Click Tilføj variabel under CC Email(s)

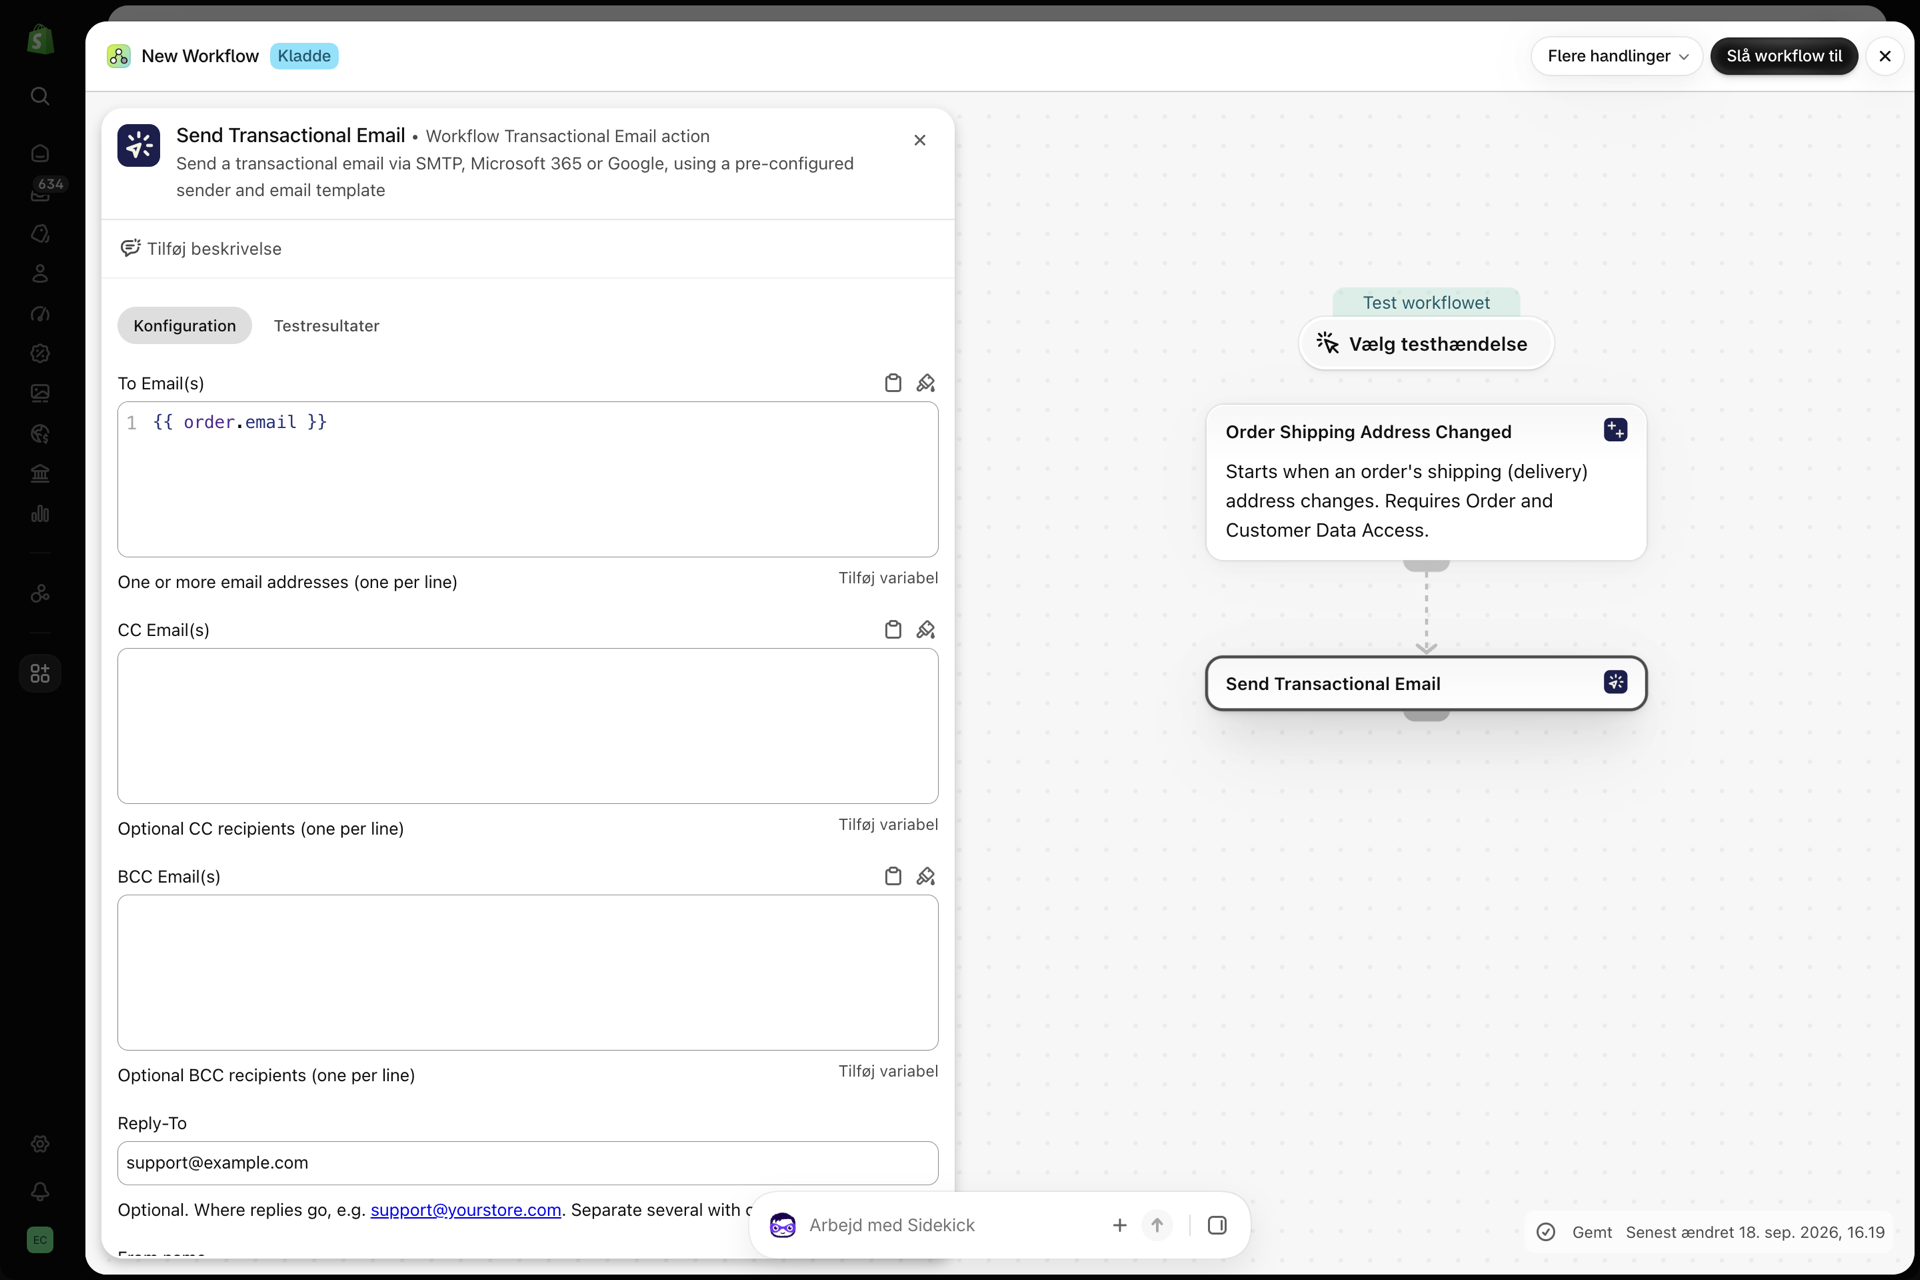coord(888,824)
